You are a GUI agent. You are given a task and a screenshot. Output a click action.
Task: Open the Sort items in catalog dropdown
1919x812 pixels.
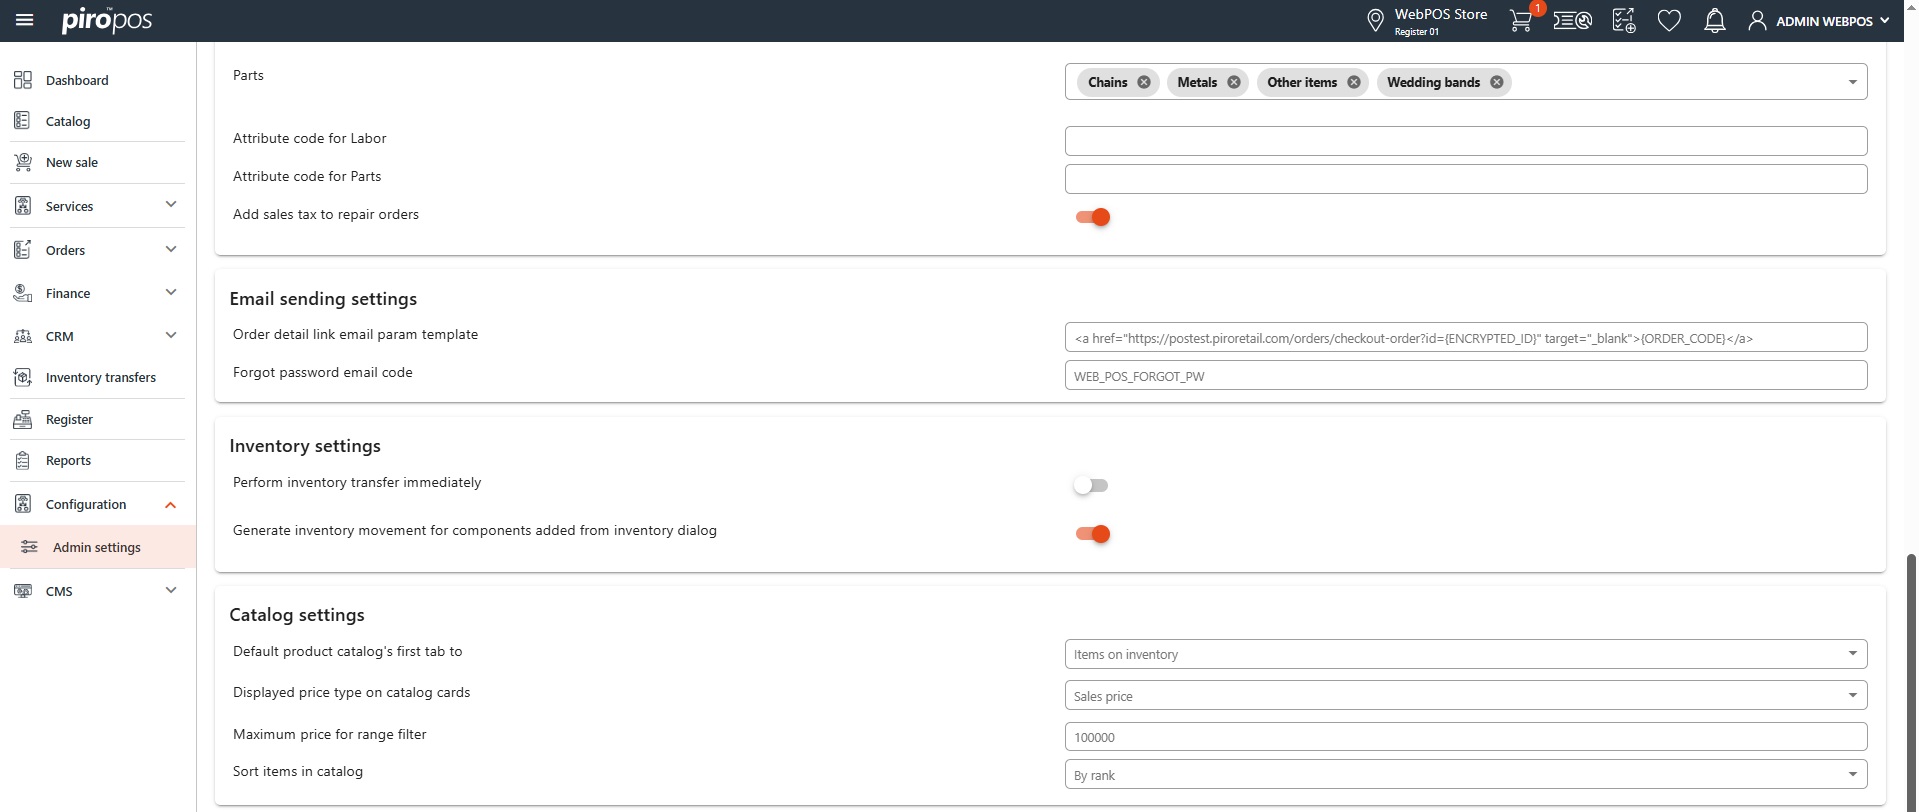[x=1465, y=775]
